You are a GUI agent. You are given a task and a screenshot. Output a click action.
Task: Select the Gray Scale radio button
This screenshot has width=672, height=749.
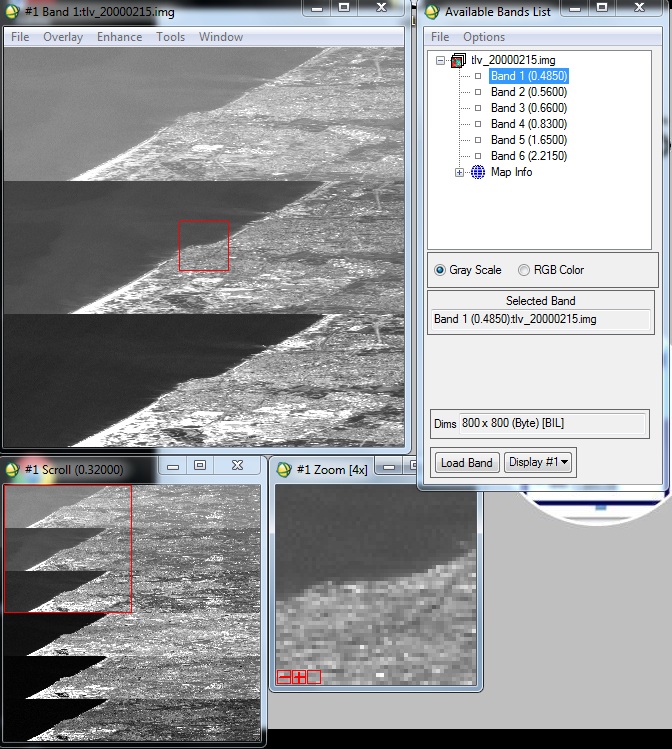point(440,270)
